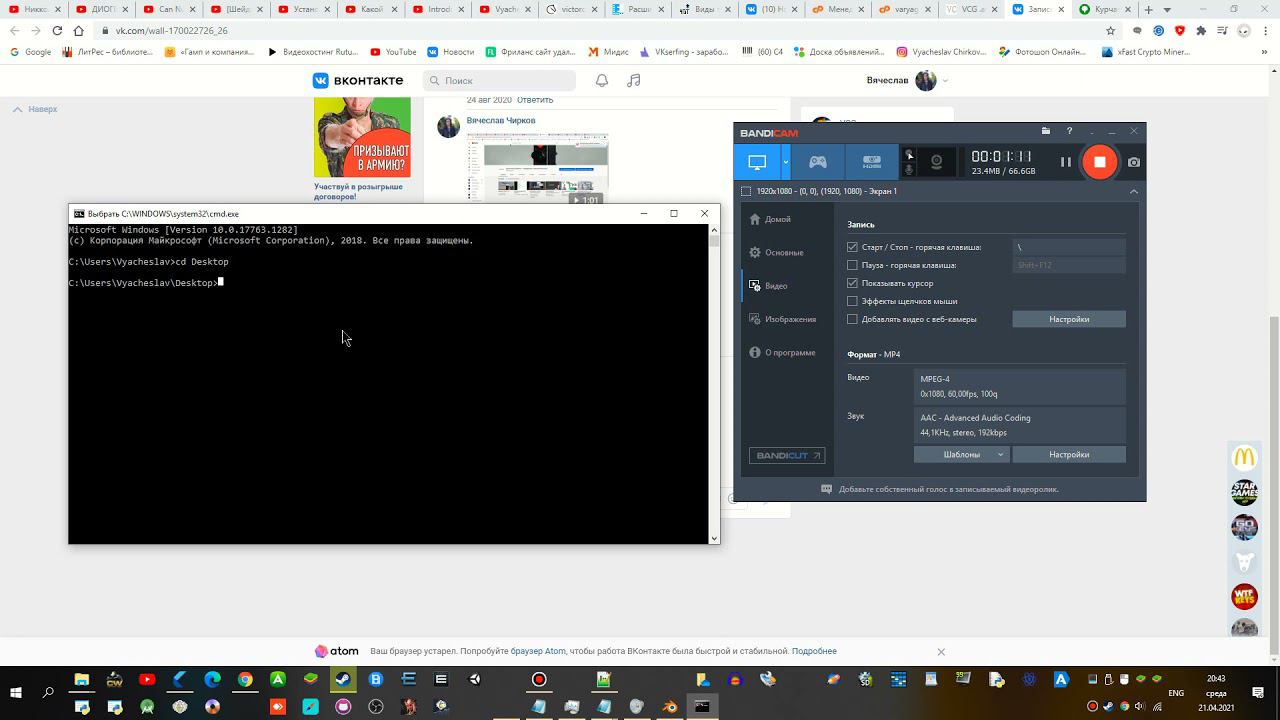This screenshot has width=1280, height=720.
Task: Open the YouTube bookmark
Action: coord(393,52)
